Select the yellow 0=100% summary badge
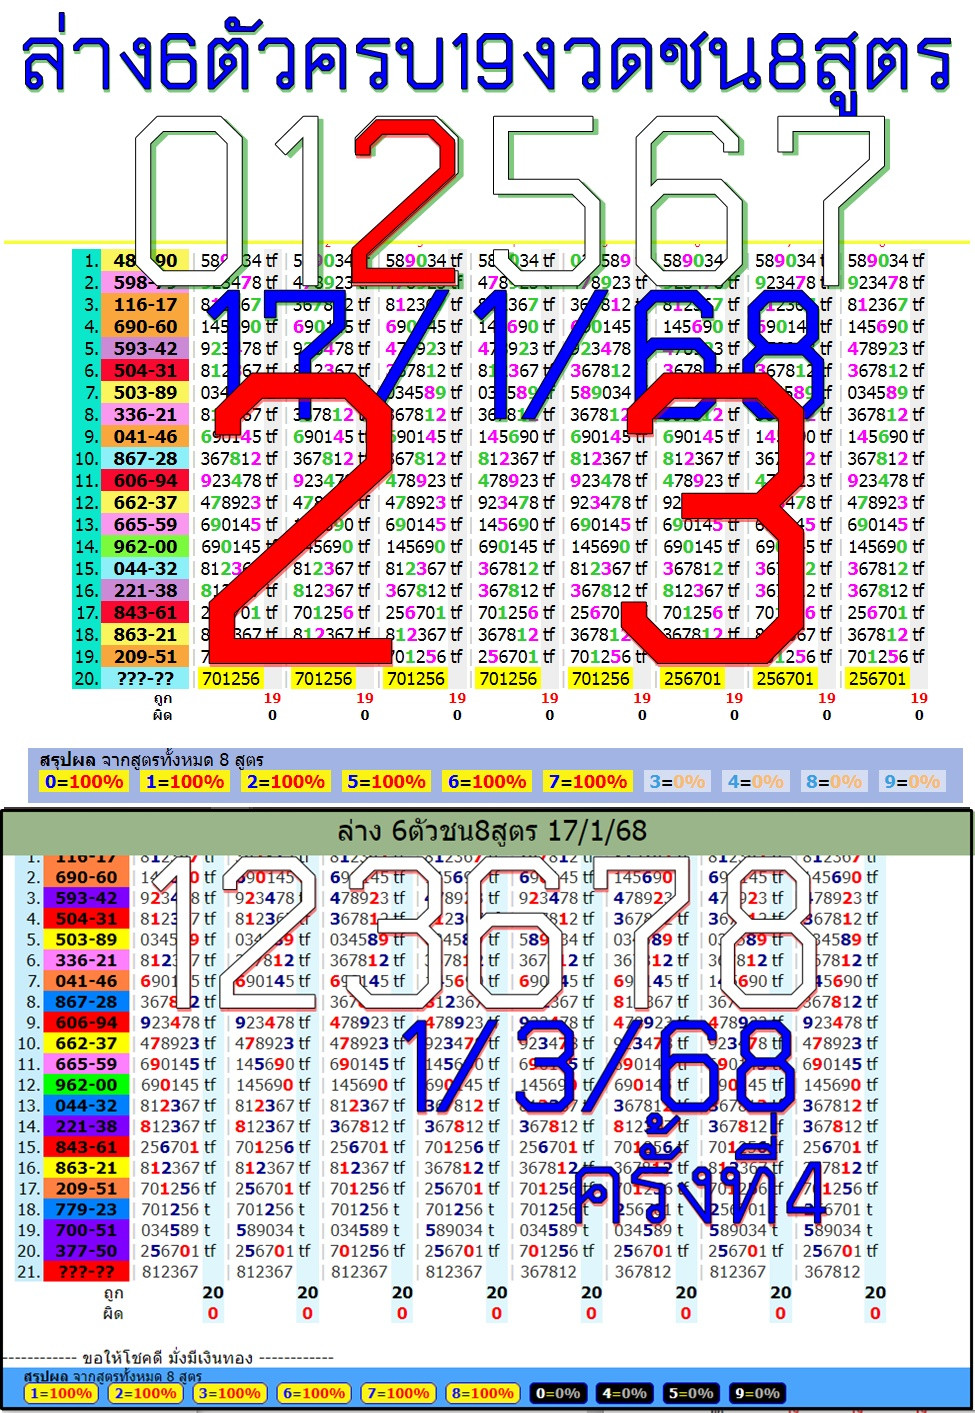This screenshot has height=1413, width=975. [x=84, y=782]
